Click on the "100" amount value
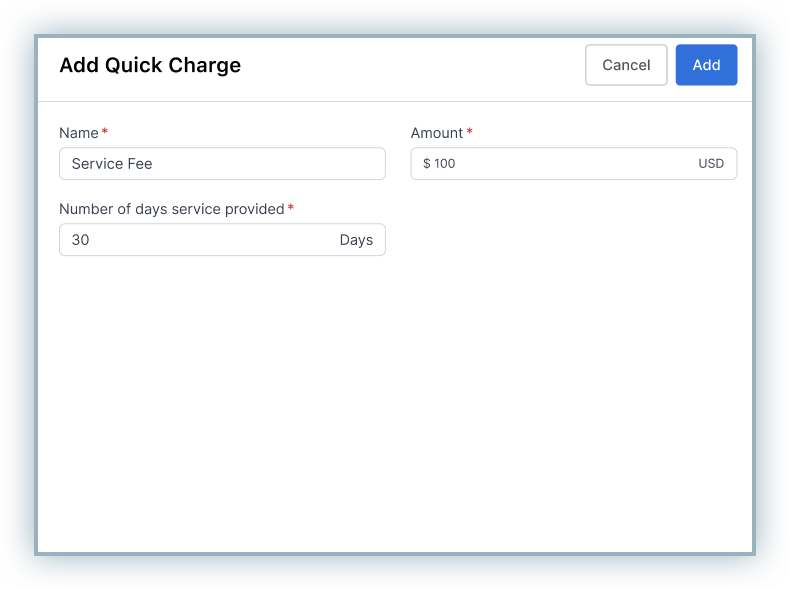This screenshot has height=590, width=790. 445,164
